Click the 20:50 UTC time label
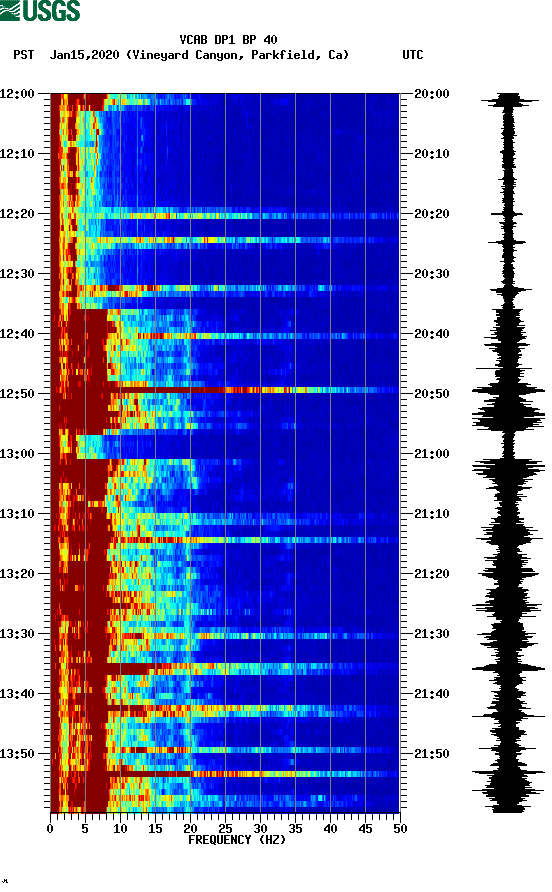This screenshot has height=892, width=552. 432,394
